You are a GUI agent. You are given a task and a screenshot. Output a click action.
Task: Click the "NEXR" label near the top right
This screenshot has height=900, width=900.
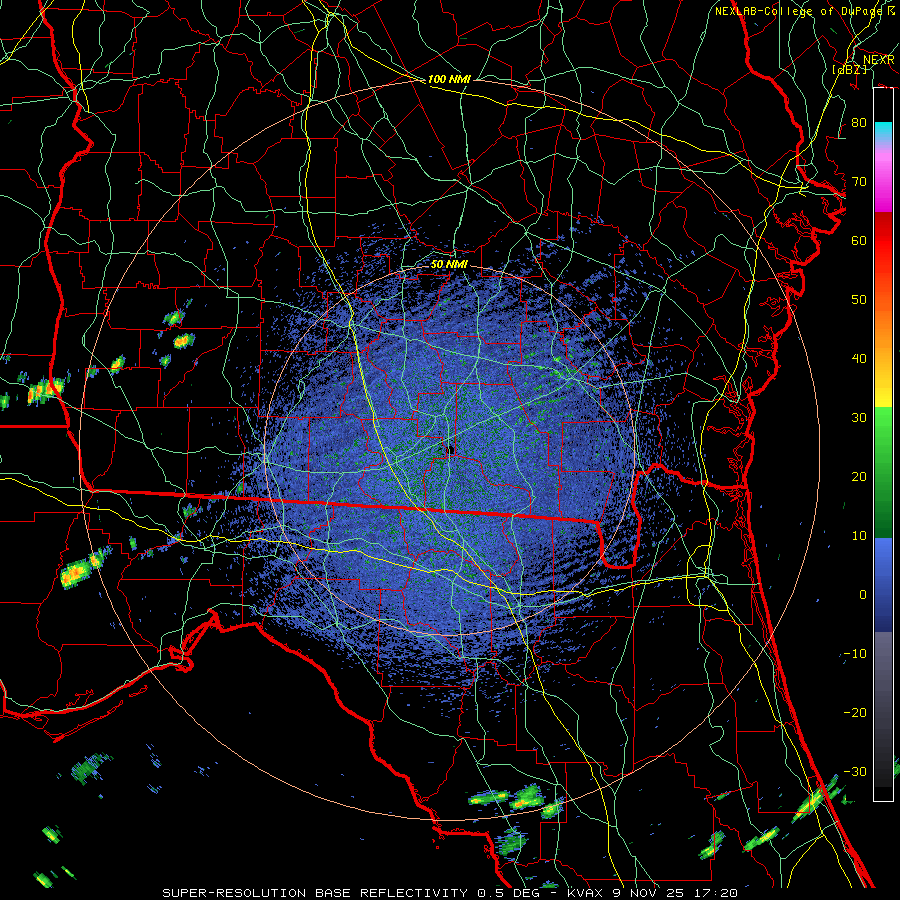coord(878,60)
